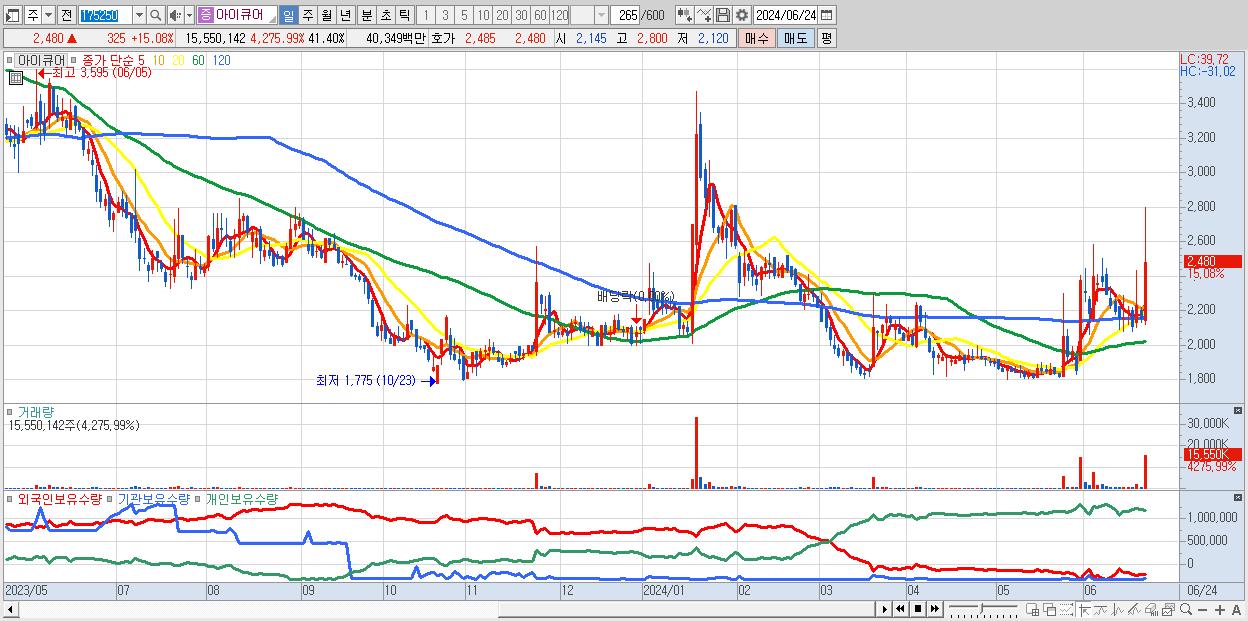Choose the 1 interval button
This screenshot has width=1248, height=621.
click(x=425, y=15)
